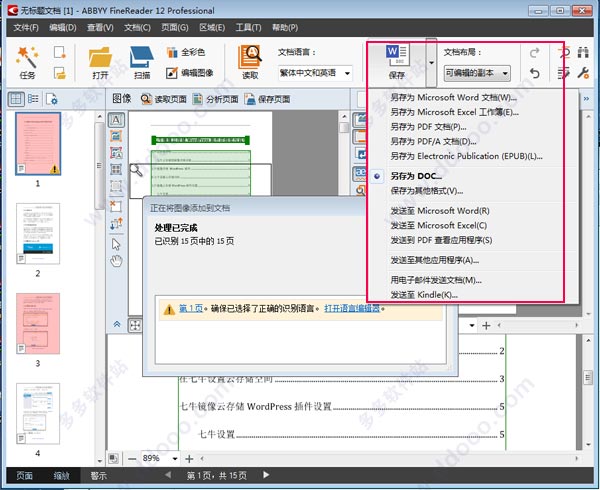600x490 pixels.
Task: Open the 区域(E) menu
Action: coord(212,28)
